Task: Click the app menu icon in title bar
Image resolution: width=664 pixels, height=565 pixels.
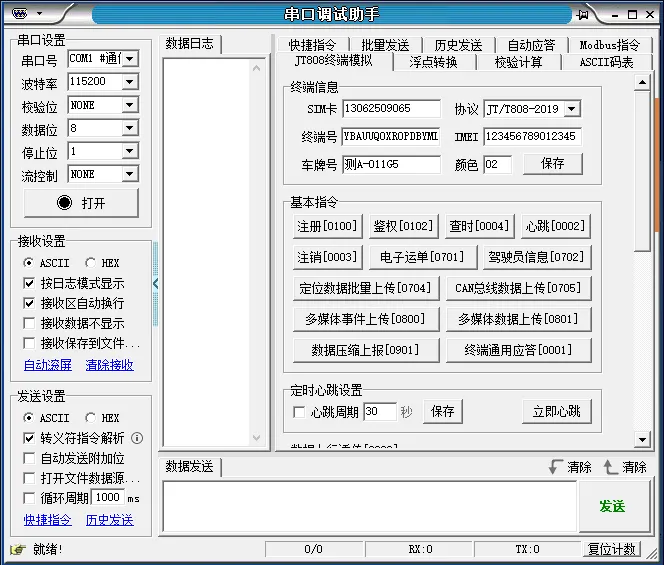Action: pos(17,14)
